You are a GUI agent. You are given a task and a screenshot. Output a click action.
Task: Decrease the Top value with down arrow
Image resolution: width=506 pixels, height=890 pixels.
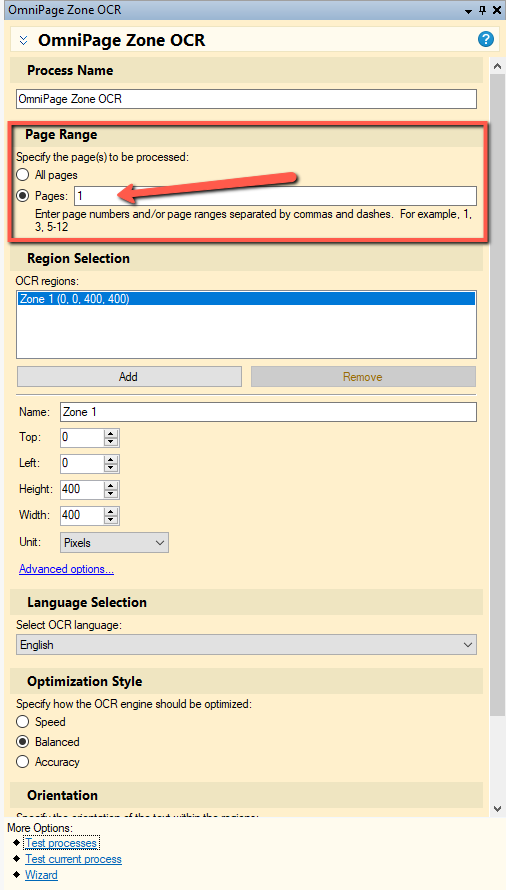(x=111, y=442)
